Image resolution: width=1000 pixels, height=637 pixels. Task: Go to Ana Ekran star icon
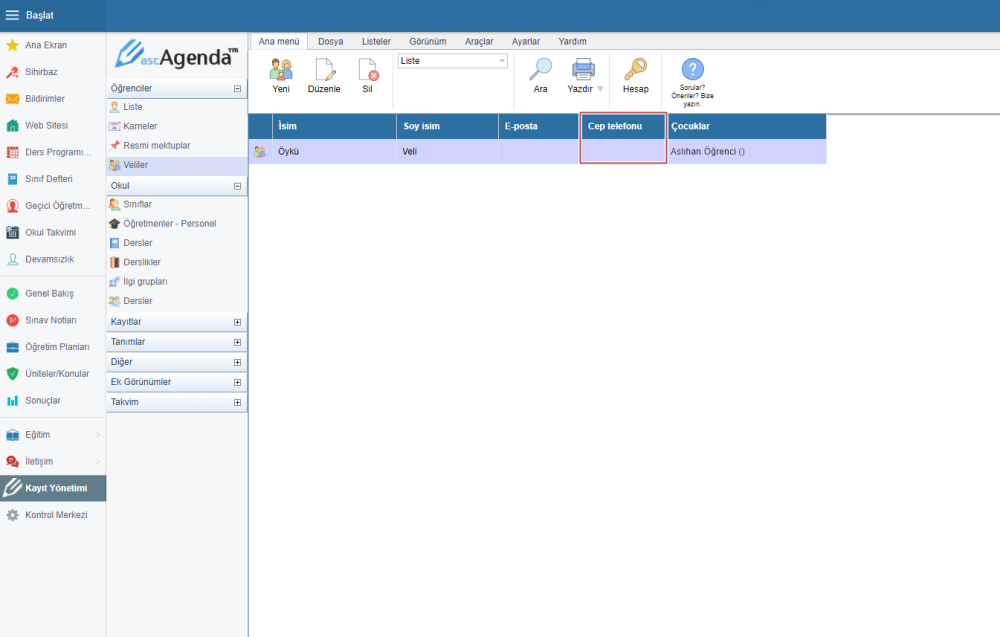pos(12,45)
